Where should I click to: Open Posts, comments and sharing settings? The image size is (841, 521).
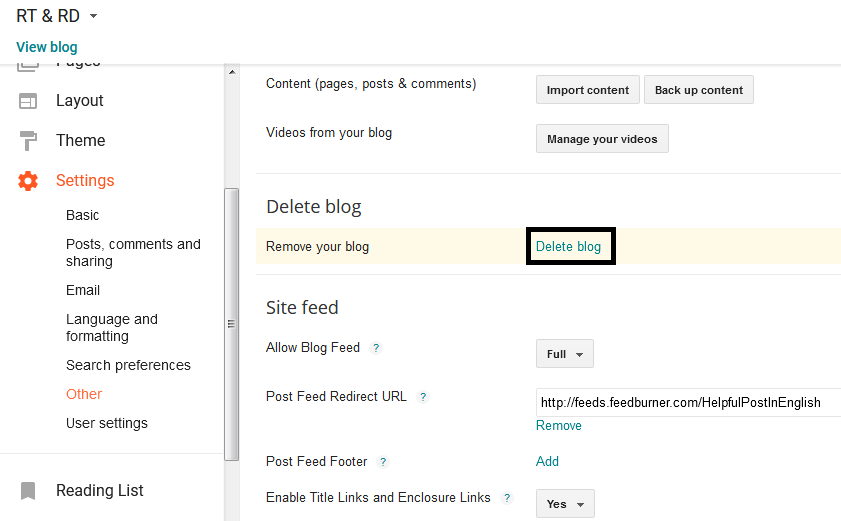coord(133,253)
